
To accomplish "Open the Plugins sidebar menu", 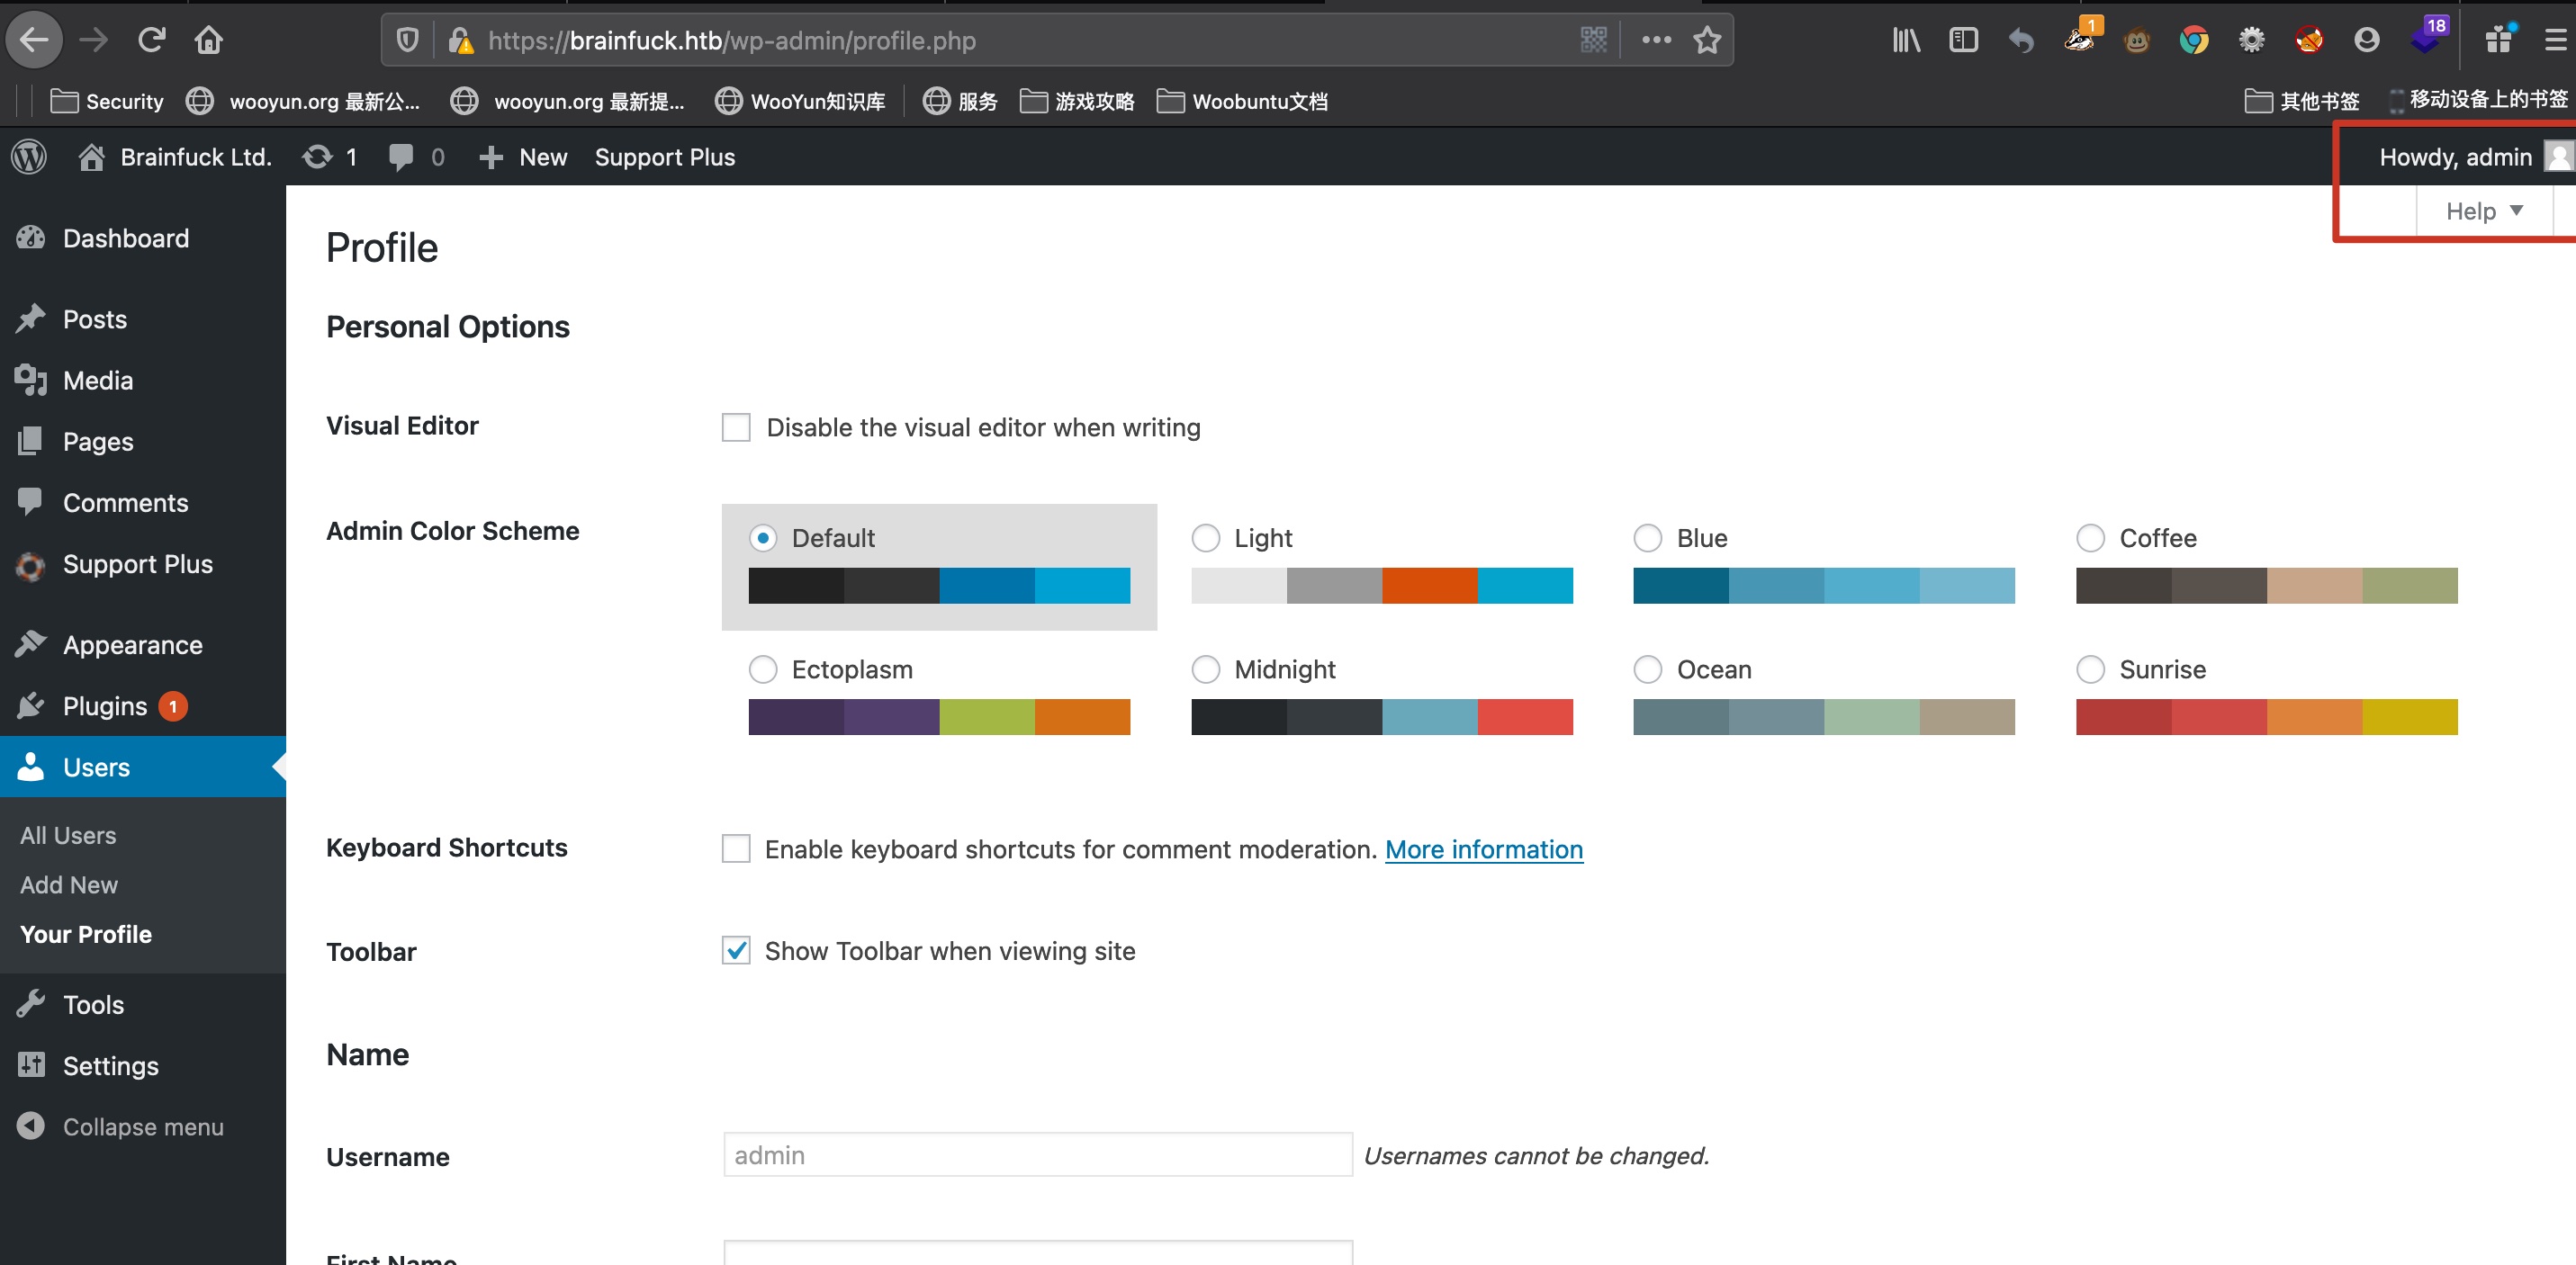I will pyautogui.click(x=105, y=706).
